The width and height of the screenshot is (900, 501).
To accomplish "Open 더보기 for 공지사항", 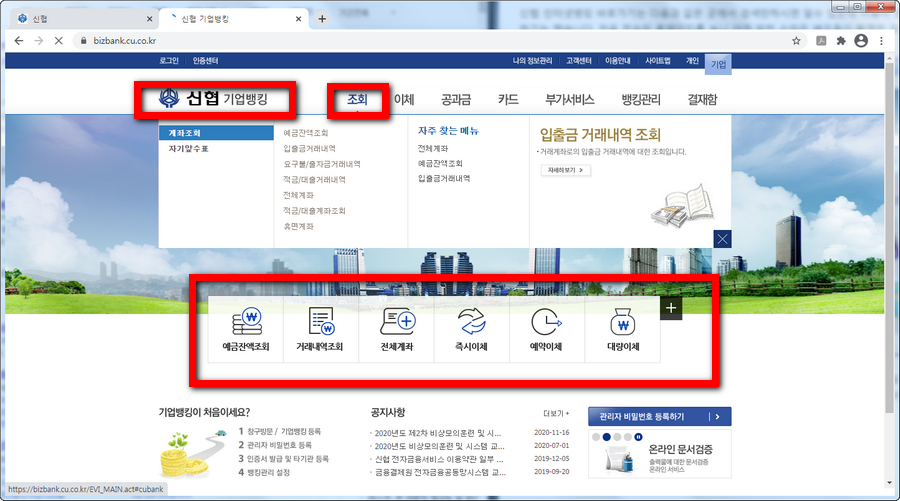I will [x=556, y=413].
